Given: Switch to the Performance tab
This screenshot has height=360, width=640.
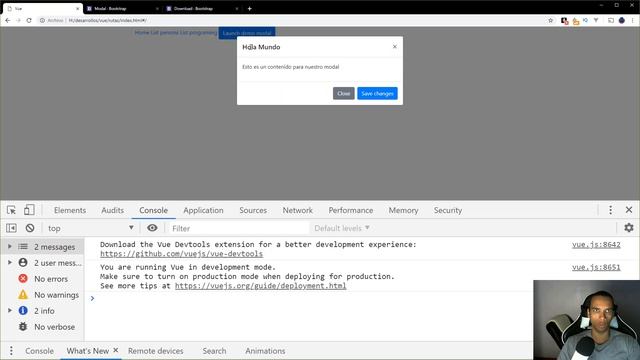Looking at the screenshot, I should [x=351, y=210].
